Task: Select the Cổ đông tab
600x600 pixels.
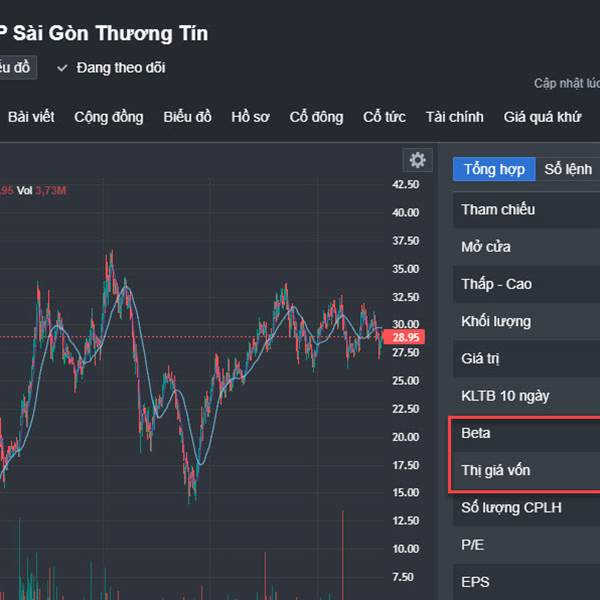Action: [x=316, y=117]
